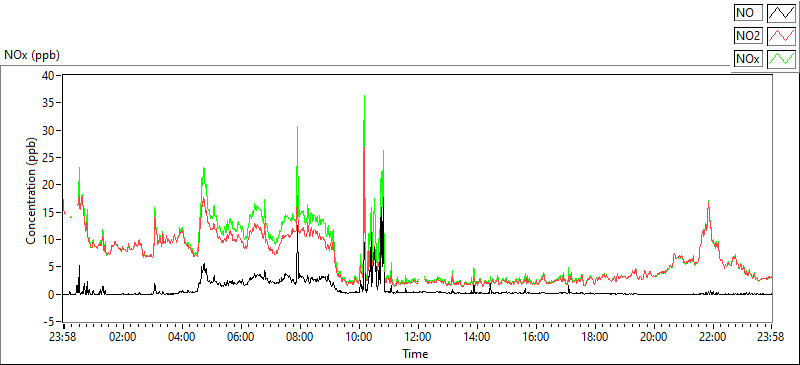Screen dimensions: 800x365
Task: Click the X-axis end time 23:58
Action: point(771,337)
